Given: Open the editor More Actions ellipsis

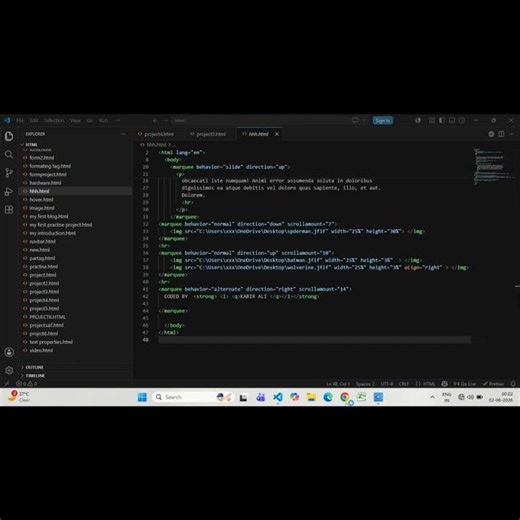Looking at the screenshot, I should [512, 134].
